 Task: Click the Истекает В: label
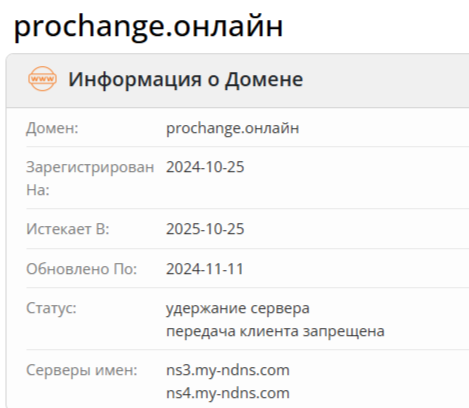point(68,229)
